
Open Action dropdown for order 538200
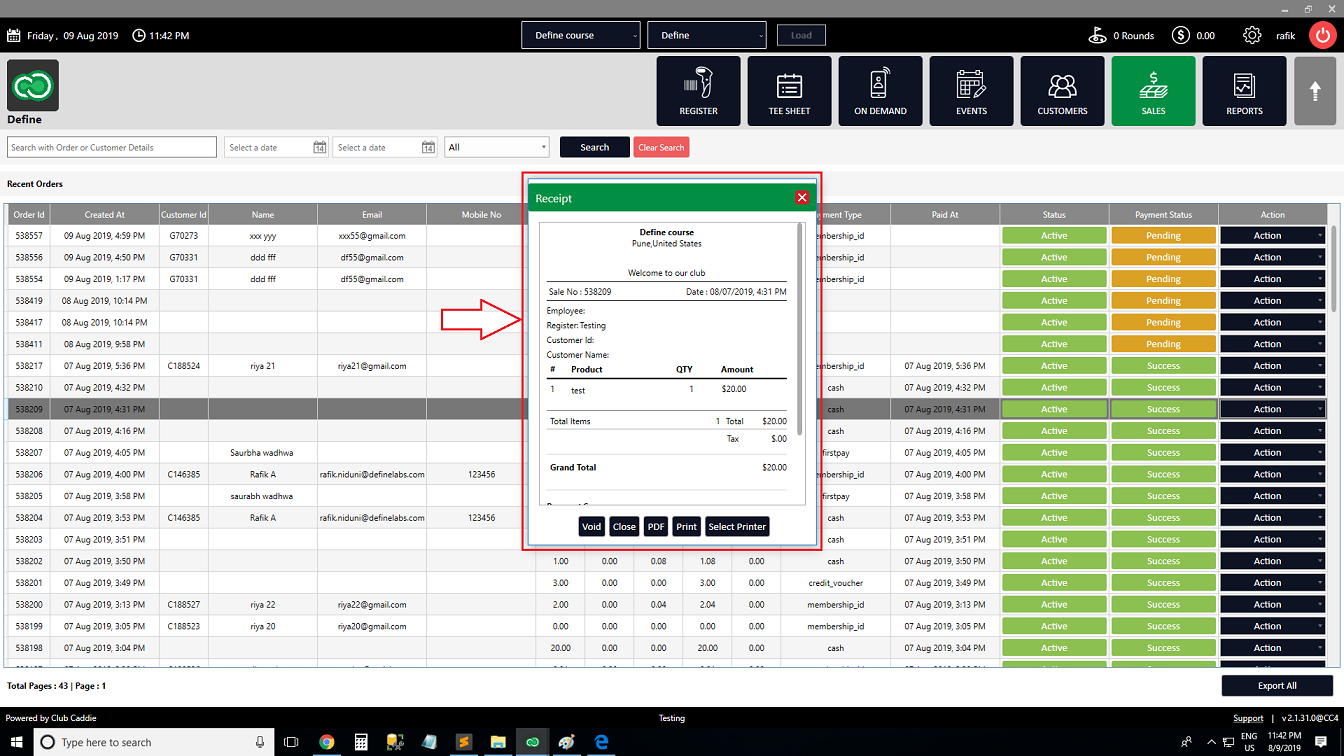point(1273,604)
